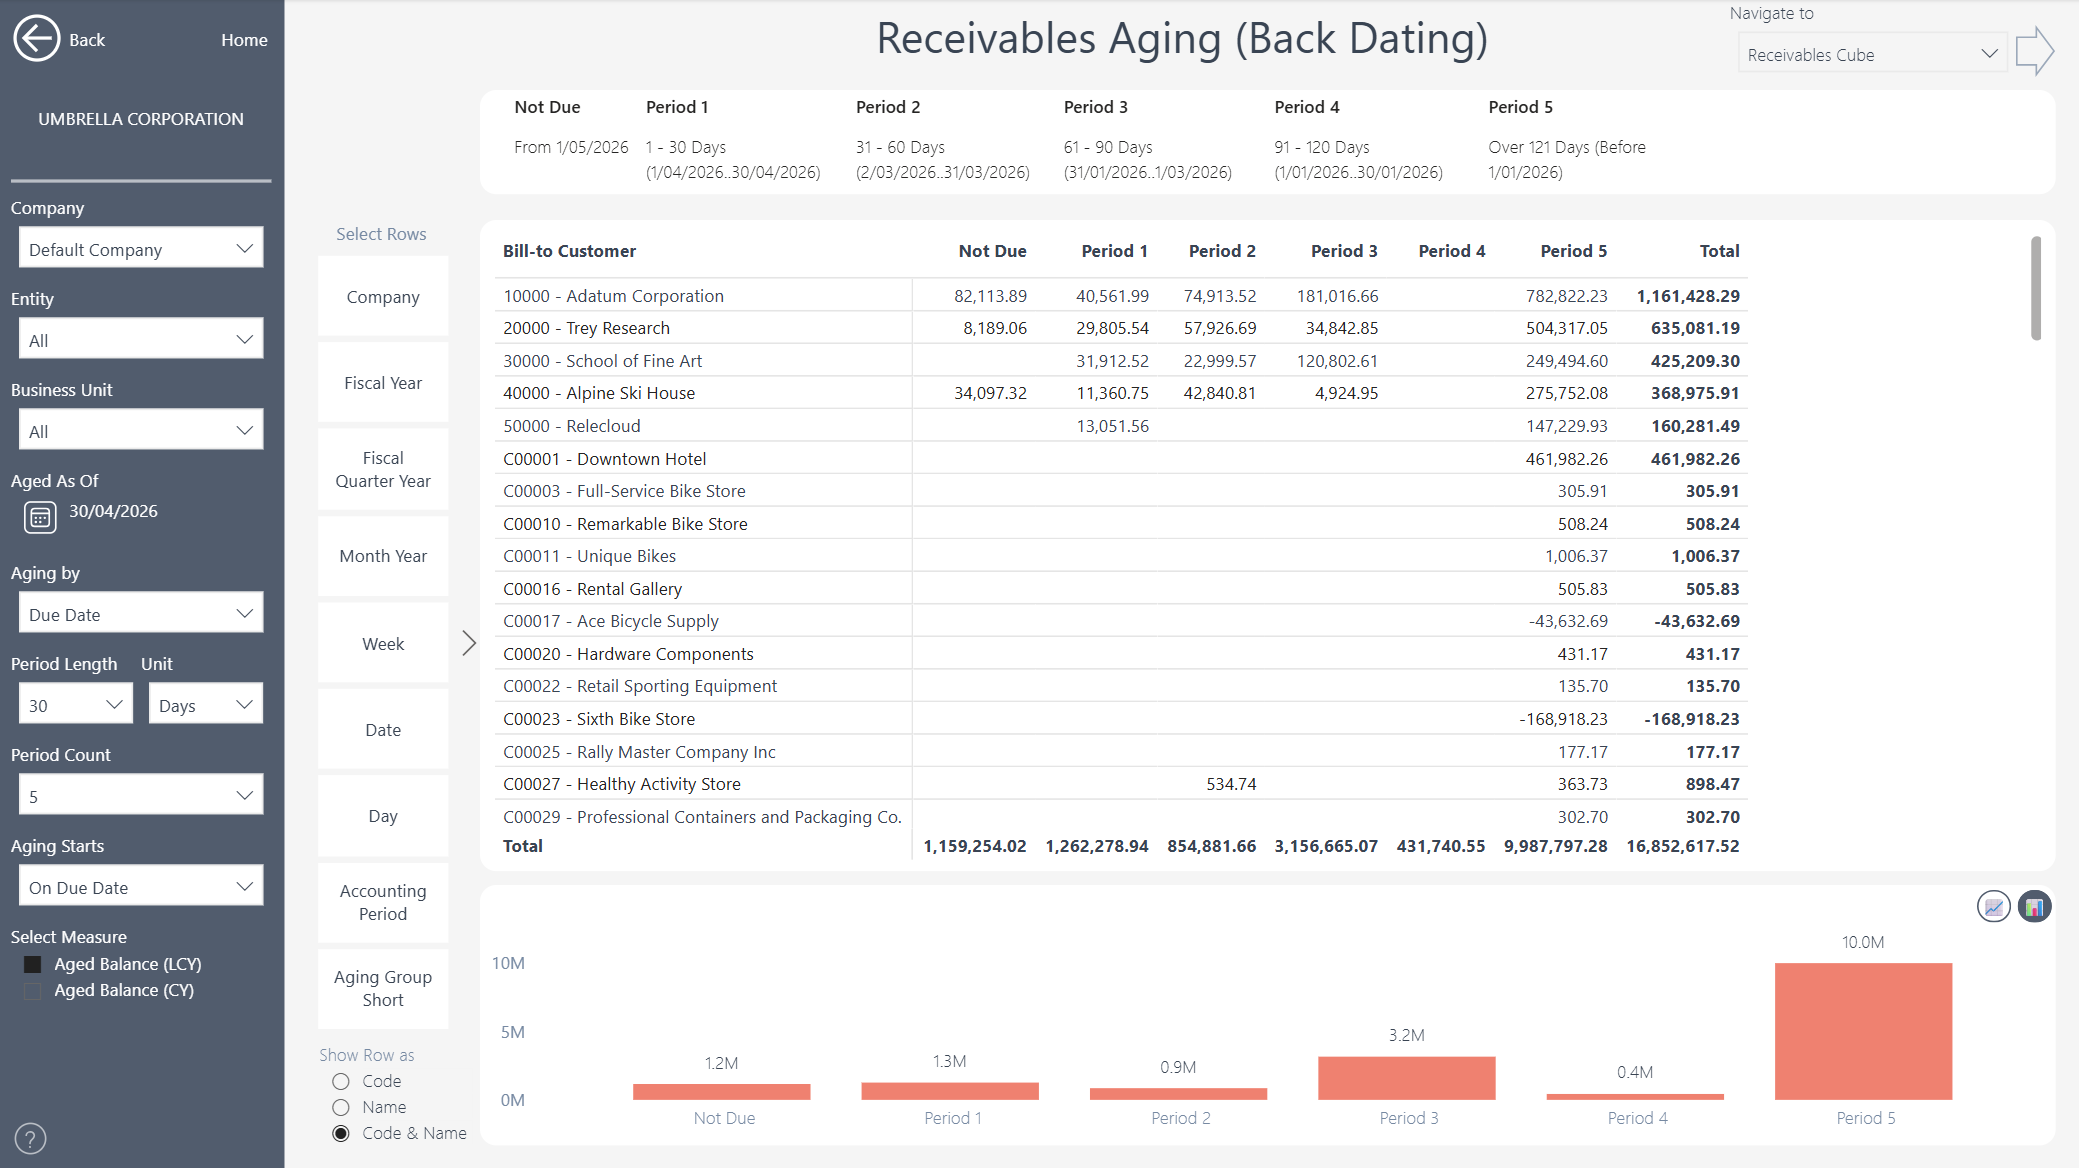Open the Aged As Of calendar icon
Screen dimensions: 2079x1168
pyautogui.click(x=40, y=517)
